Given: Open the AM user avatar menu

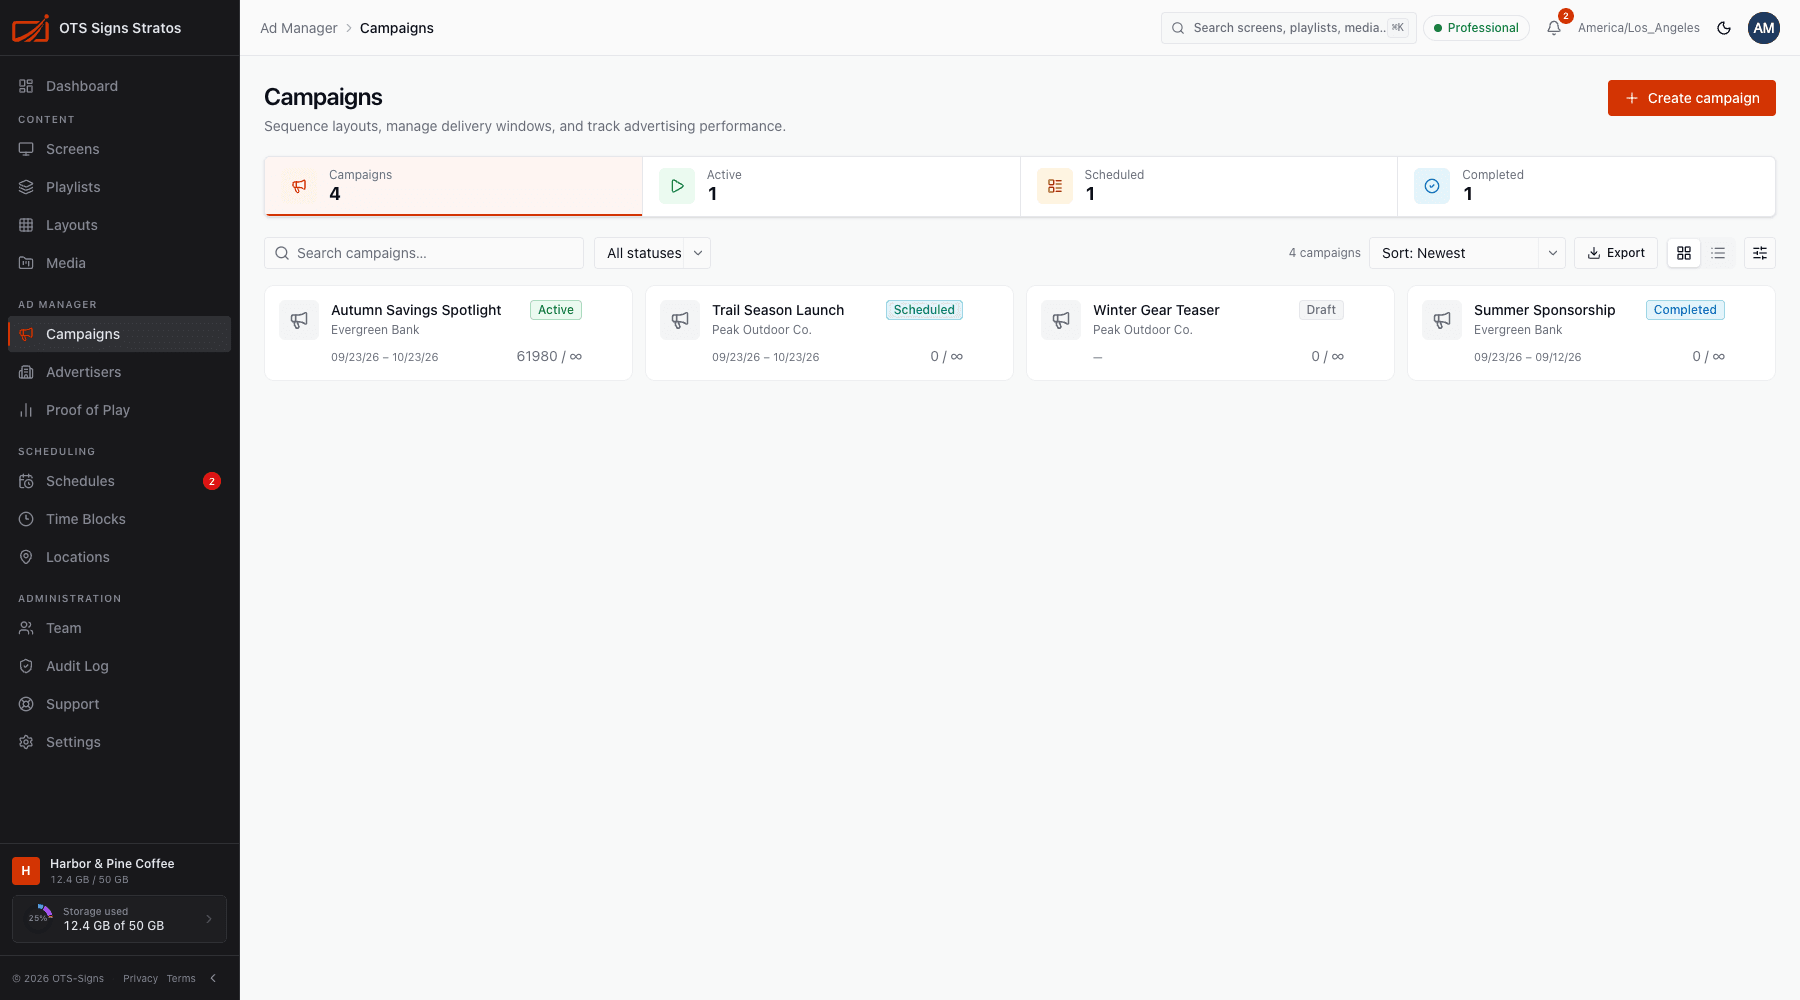Looking at the screenshot, I should point(1764,28).
